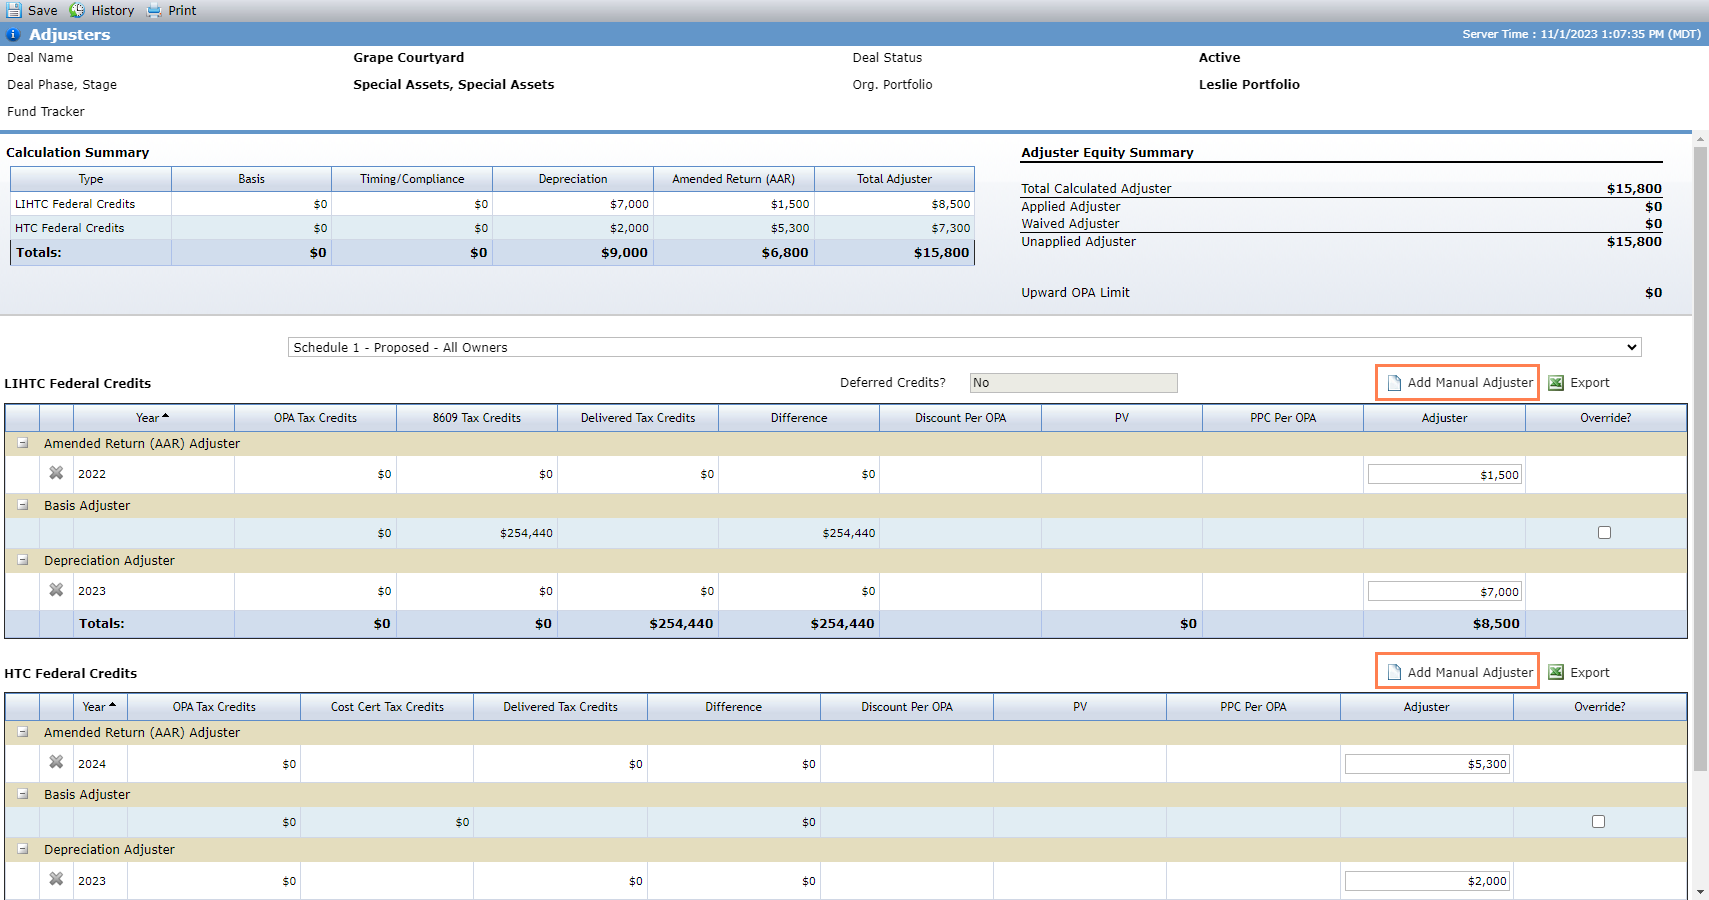1709x900 pixels.
Task: Click the vertical scrollbar thumb
Action: point(1701,460)
